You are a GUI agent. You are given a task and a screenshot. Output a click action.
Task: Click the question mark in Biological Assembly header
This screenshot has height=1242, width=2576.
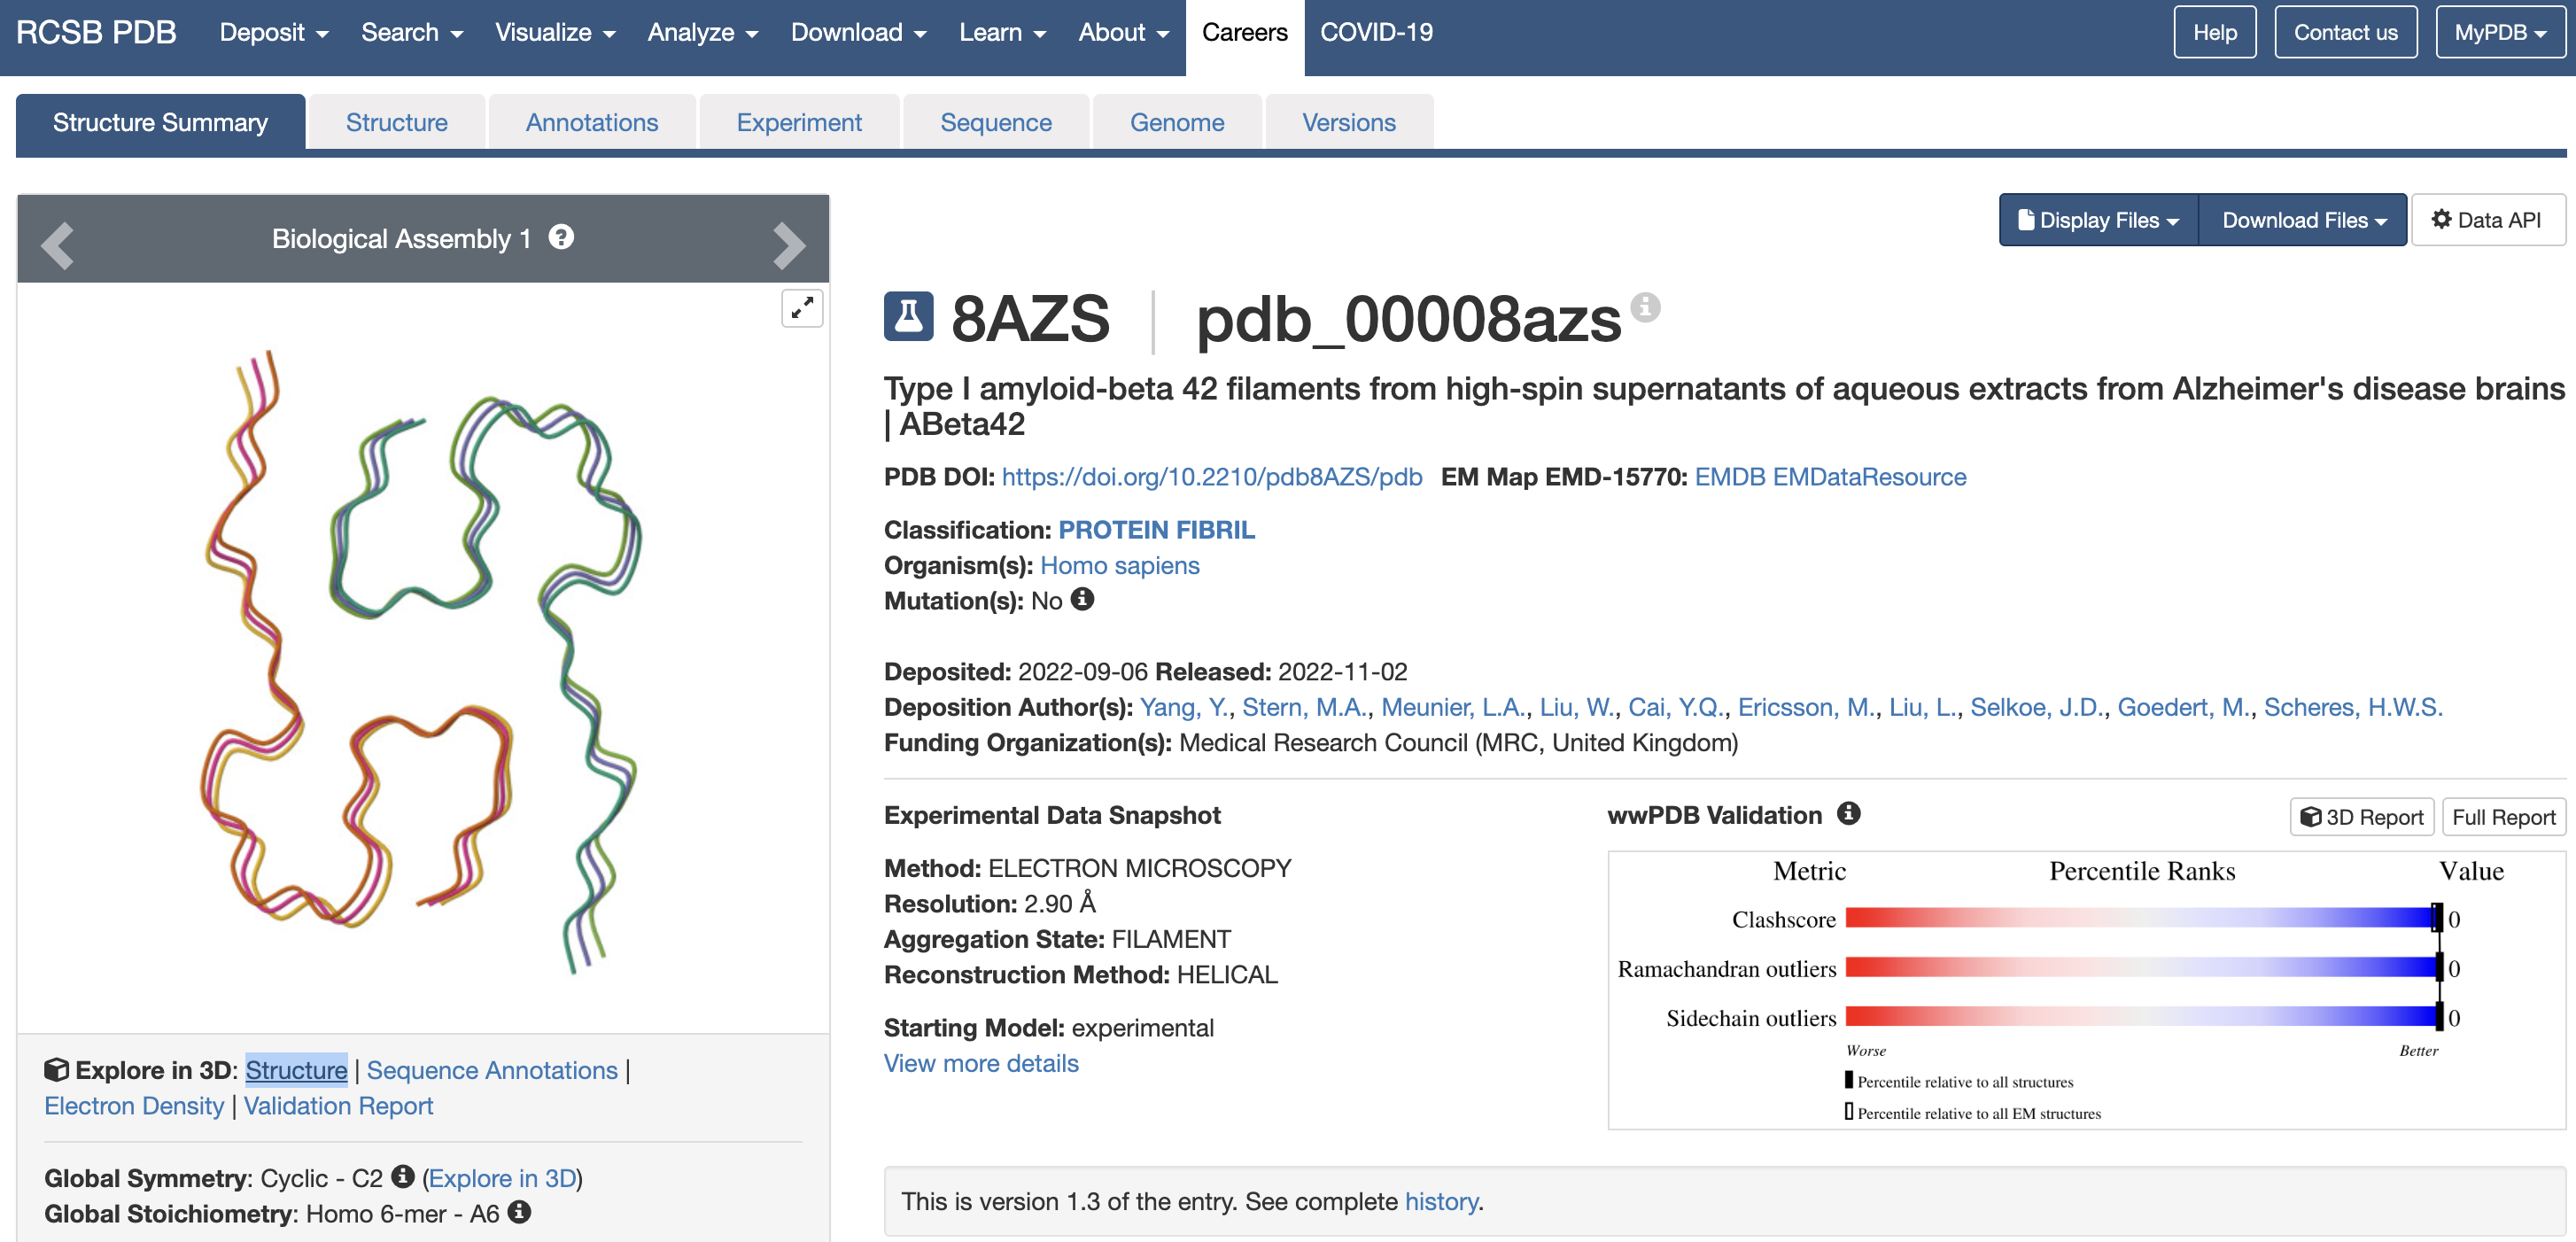pyautogui.click(x=561, y=238)
